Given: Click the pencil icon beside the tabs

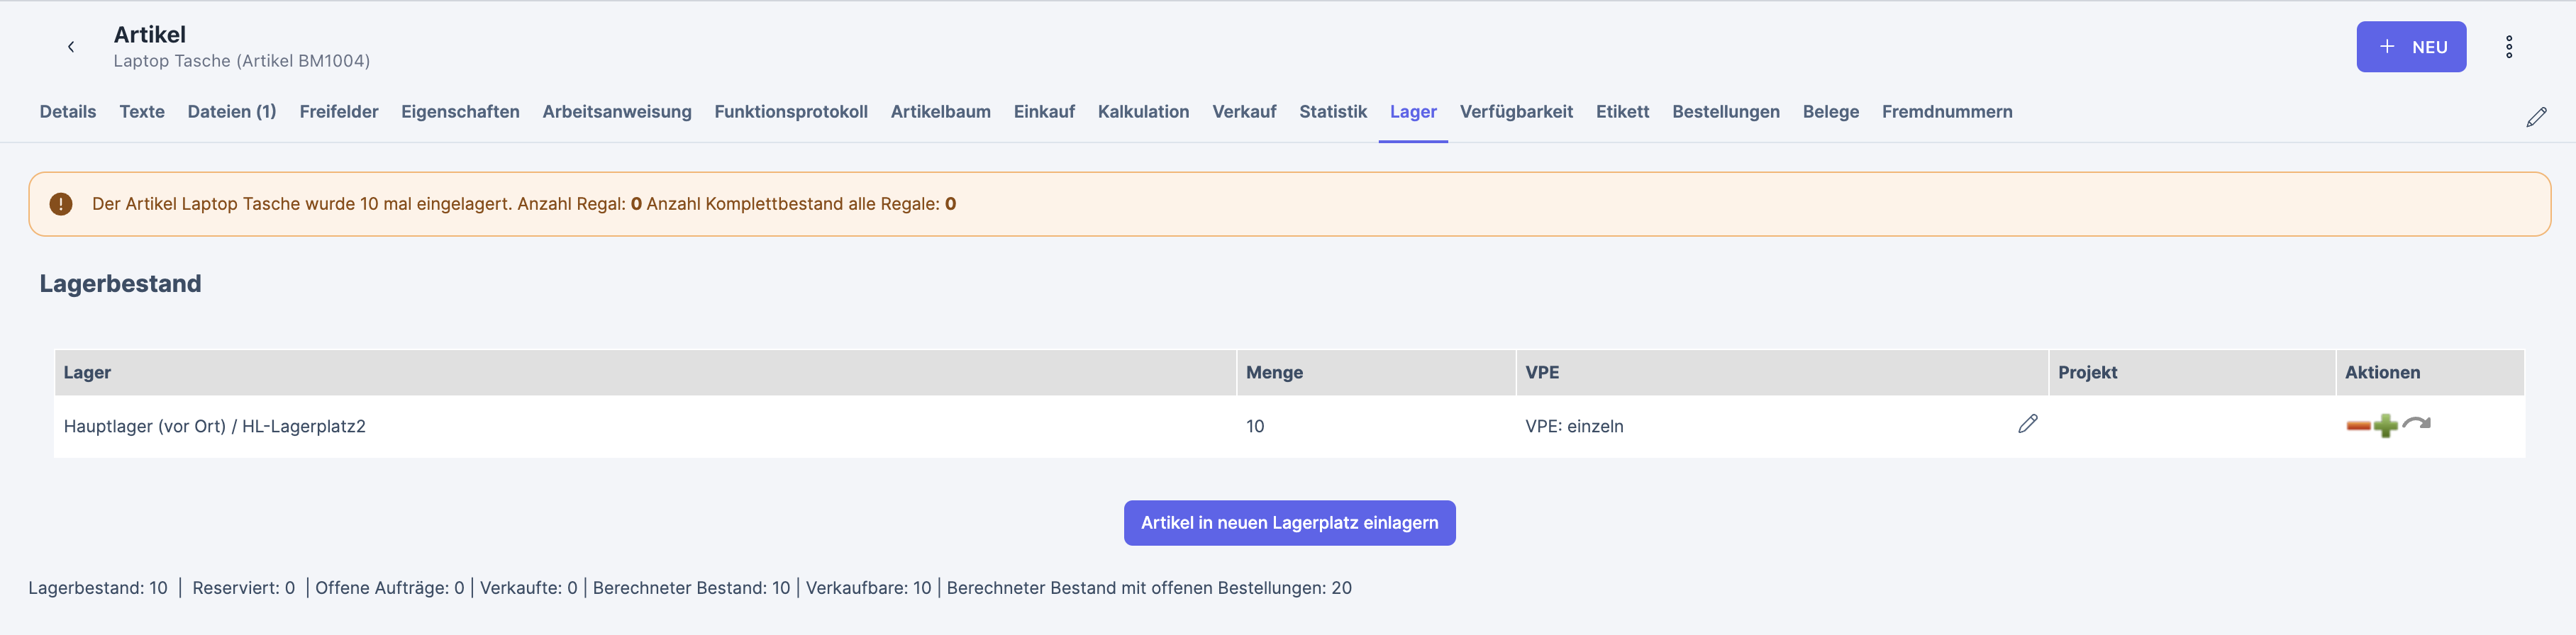Looking at the screenshot, I should point(2536,117).
